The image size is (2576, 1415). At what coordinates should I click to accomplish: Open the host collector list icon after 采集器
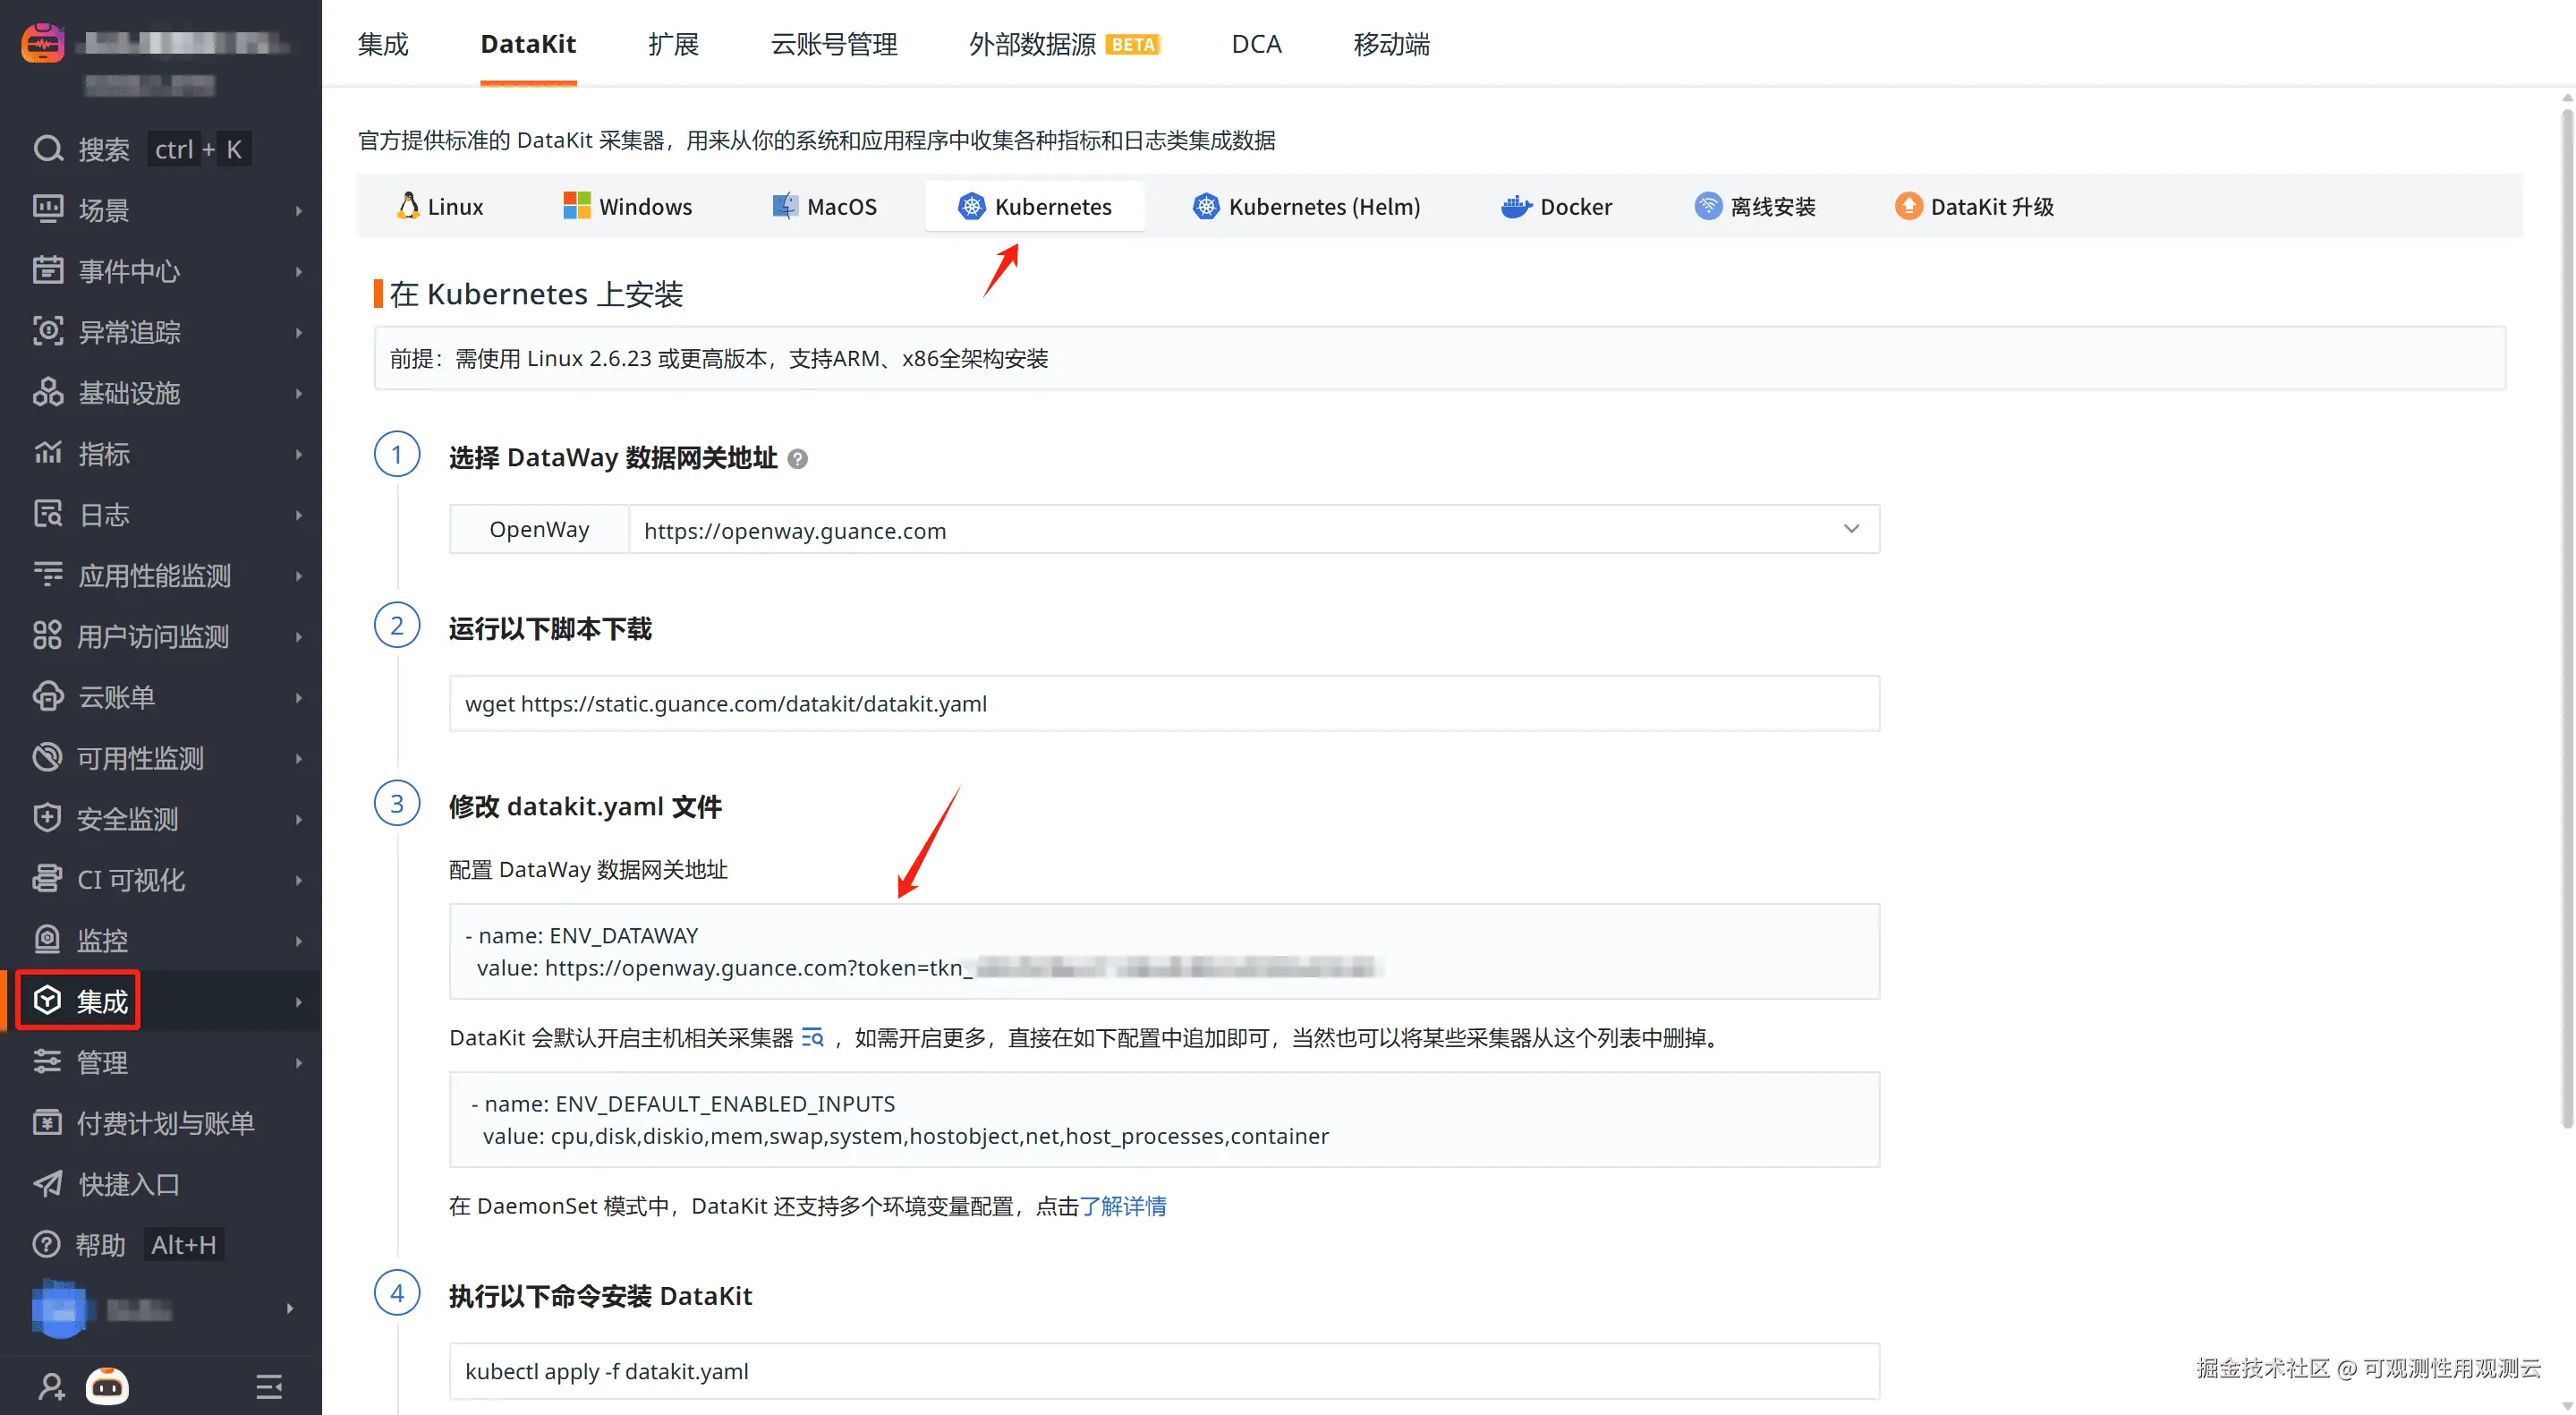[813, 1038]
